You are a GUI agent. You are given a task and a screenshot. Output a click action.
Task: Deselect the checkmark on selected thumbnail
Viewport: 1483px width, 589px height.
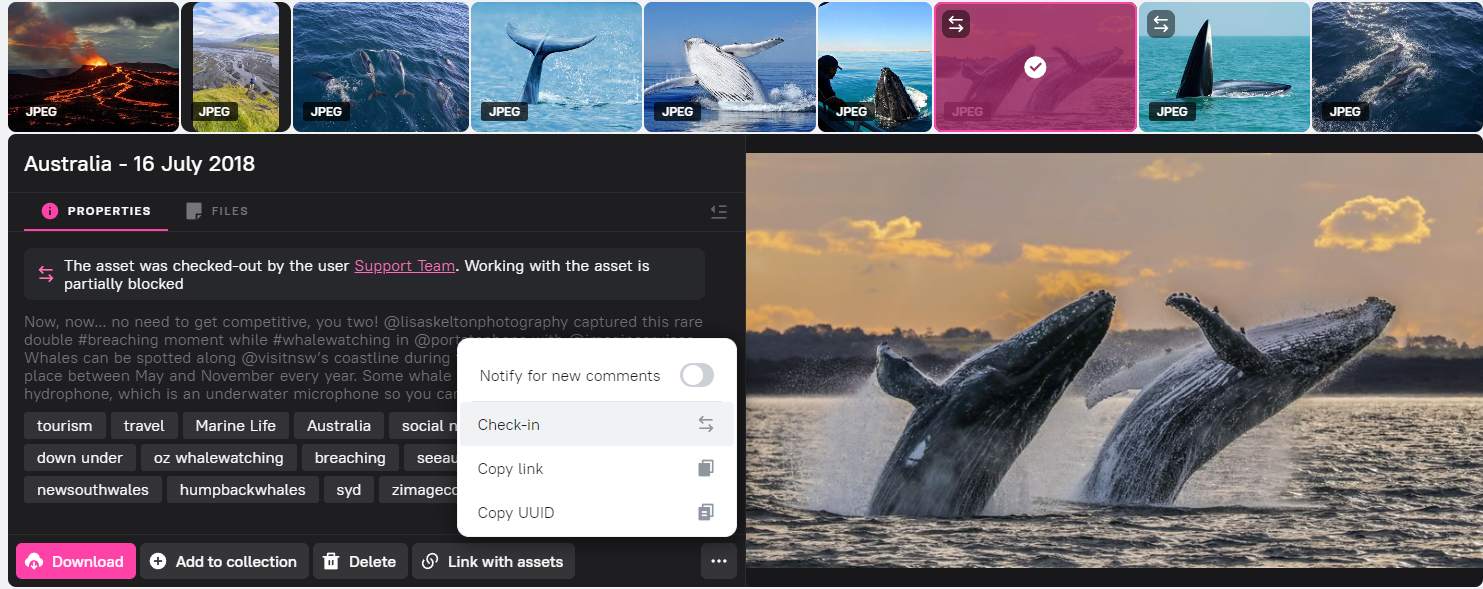[x=1035, y=67]
